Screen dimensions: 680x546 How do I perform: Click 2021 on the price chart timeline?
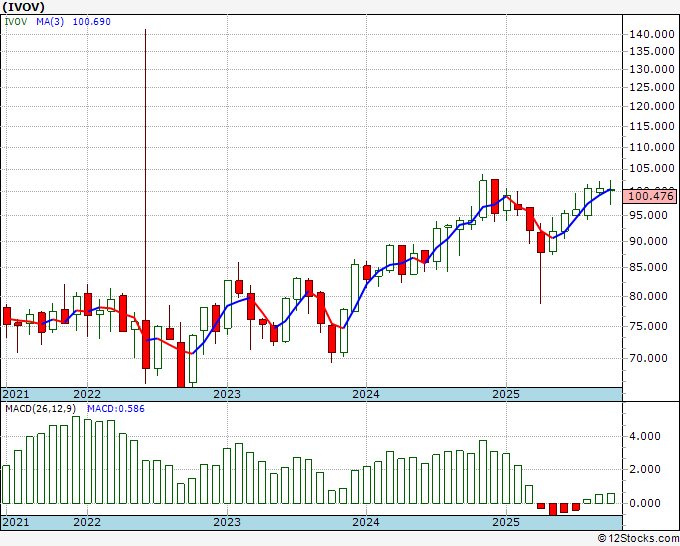[x=16, y=394]
